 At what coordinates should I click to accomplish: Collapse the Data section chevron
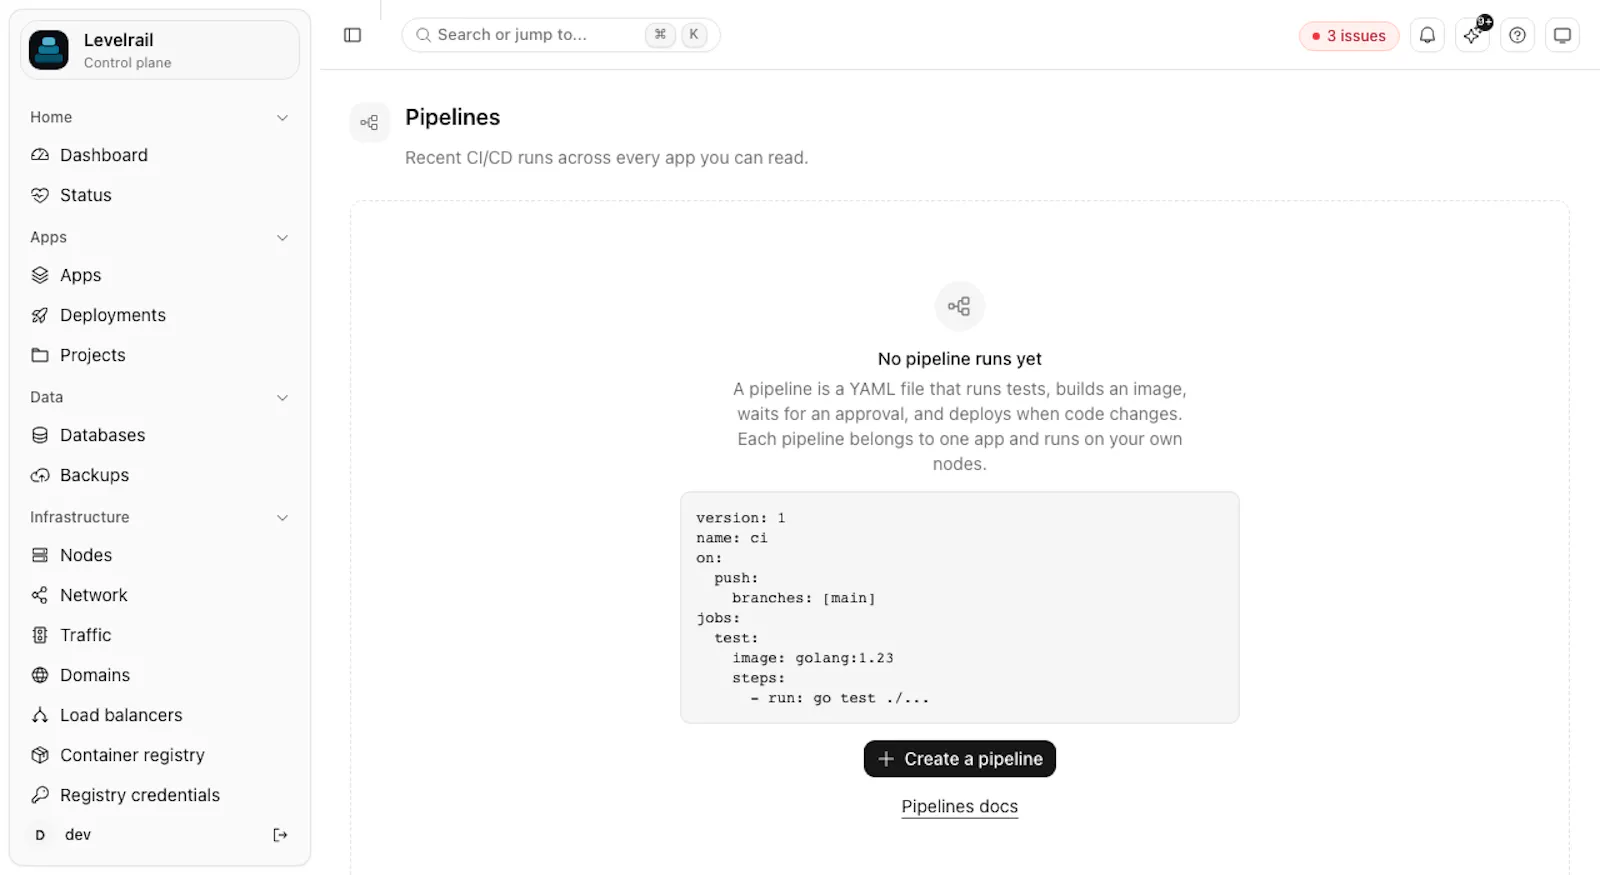[282, 398]
